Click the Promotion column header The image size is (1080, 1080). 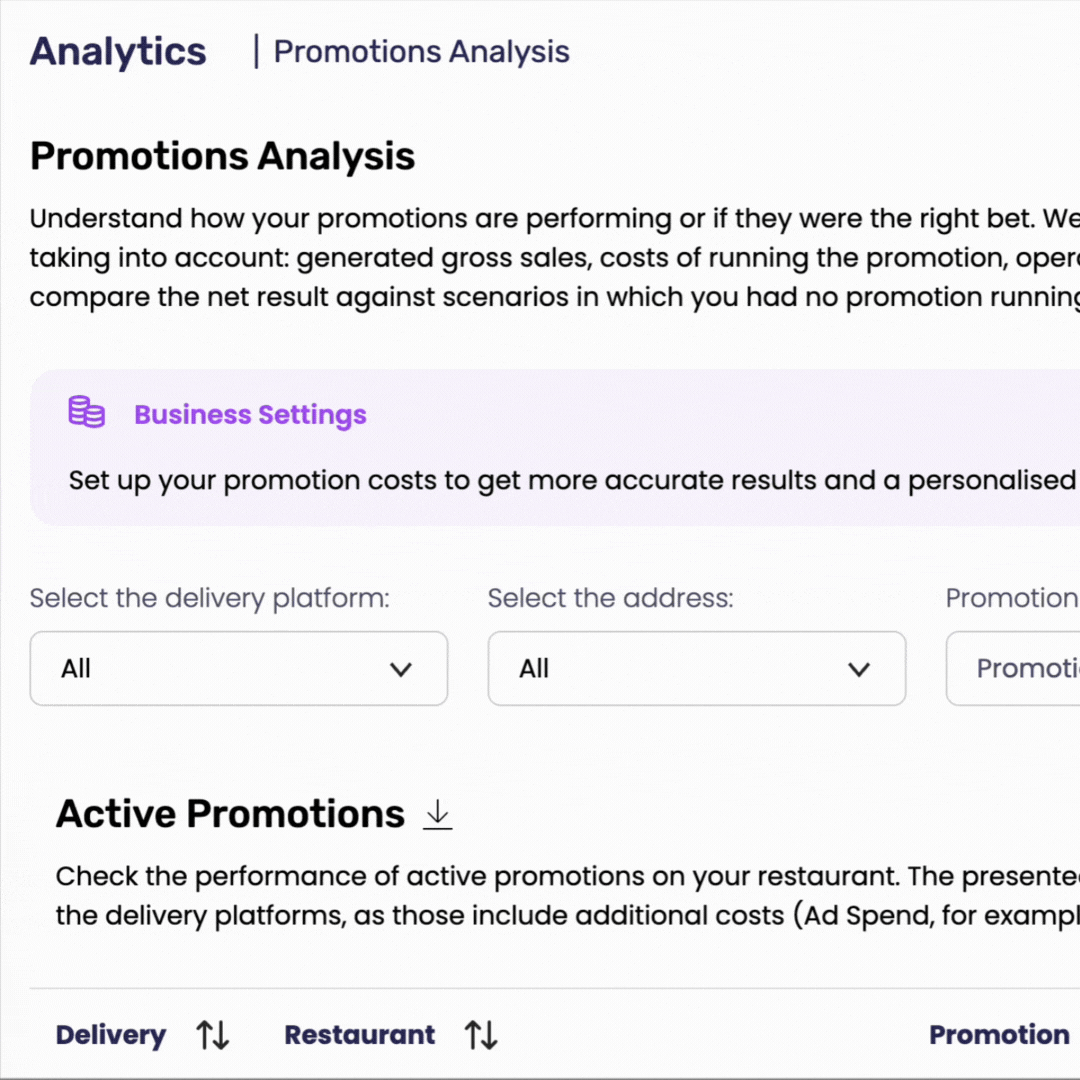pyautogui.click(x=999, y=1035)
